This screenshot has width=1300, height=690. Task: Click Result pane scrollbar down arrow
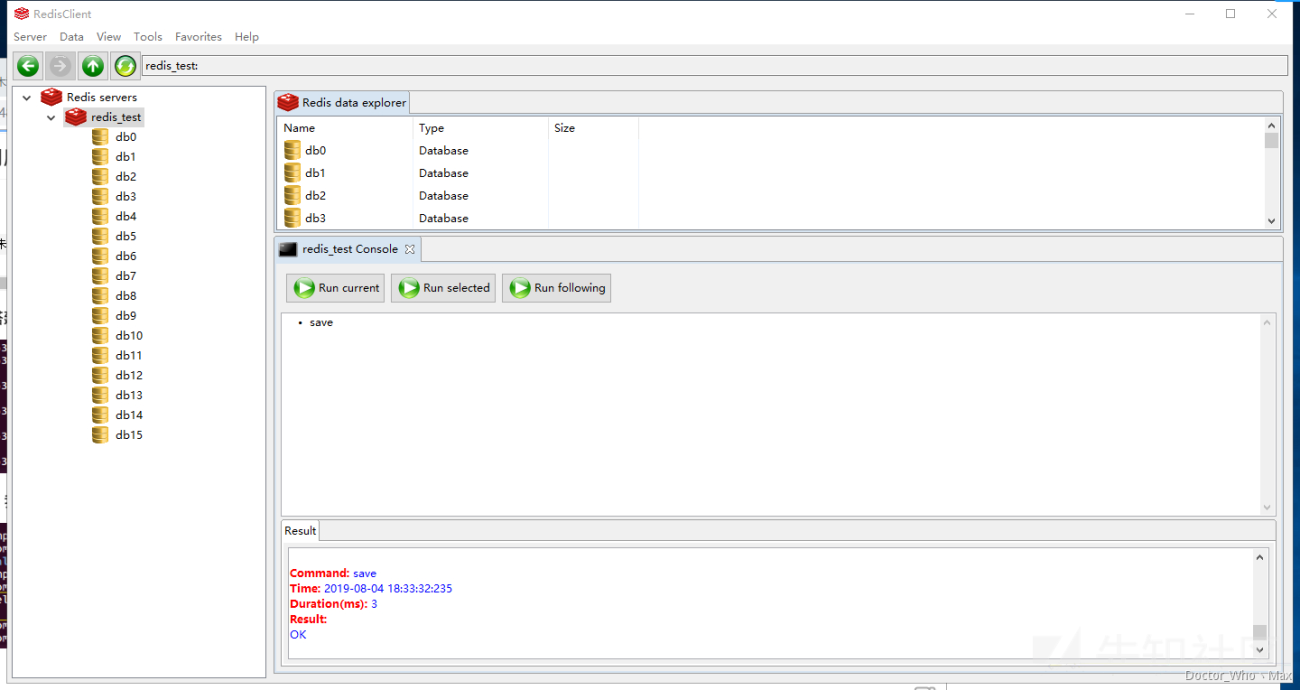coord(1260,649)
